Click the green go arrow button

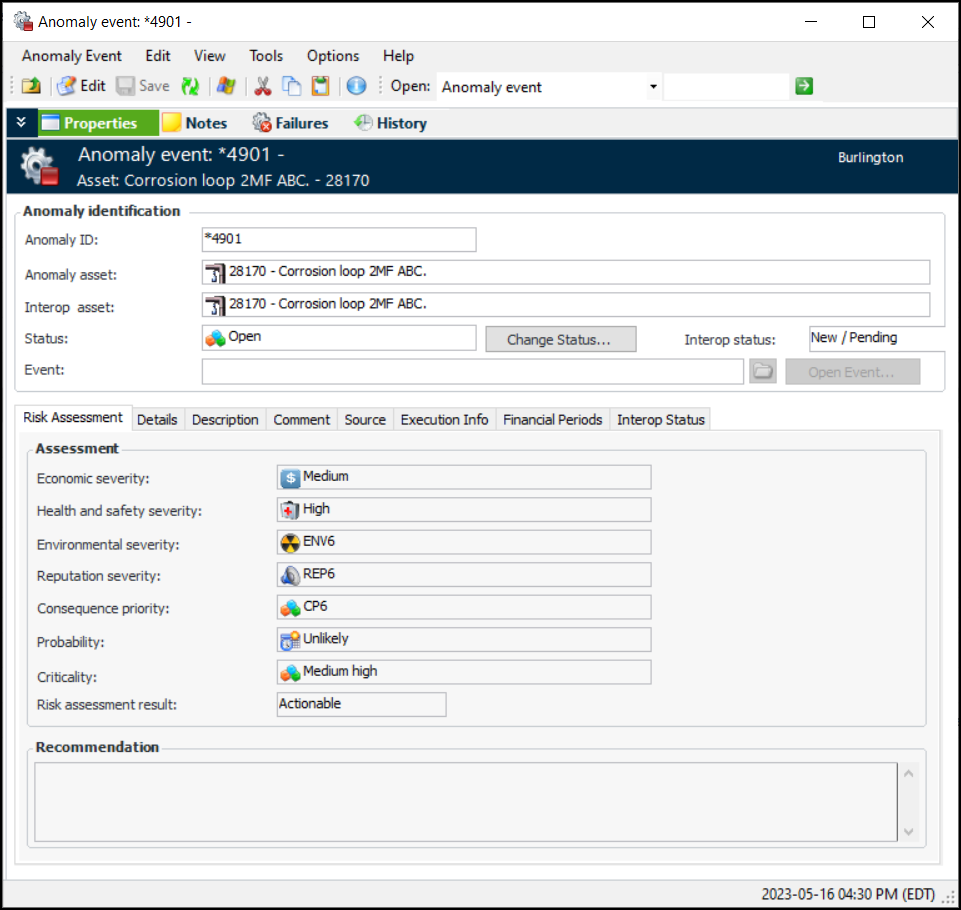[x=804, y=87]
